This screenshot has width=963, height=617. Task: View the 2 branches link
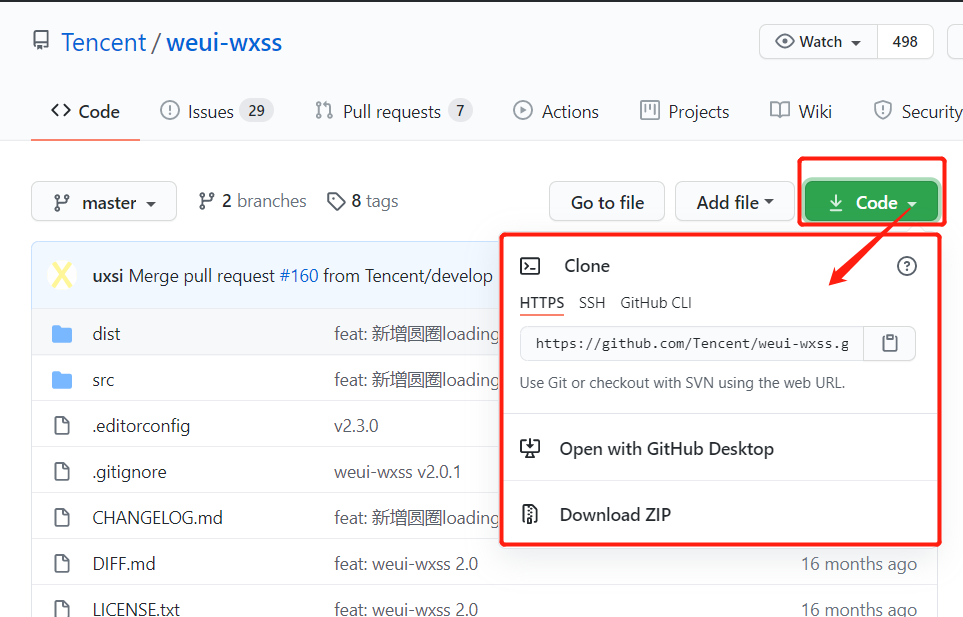coord(252,201)
